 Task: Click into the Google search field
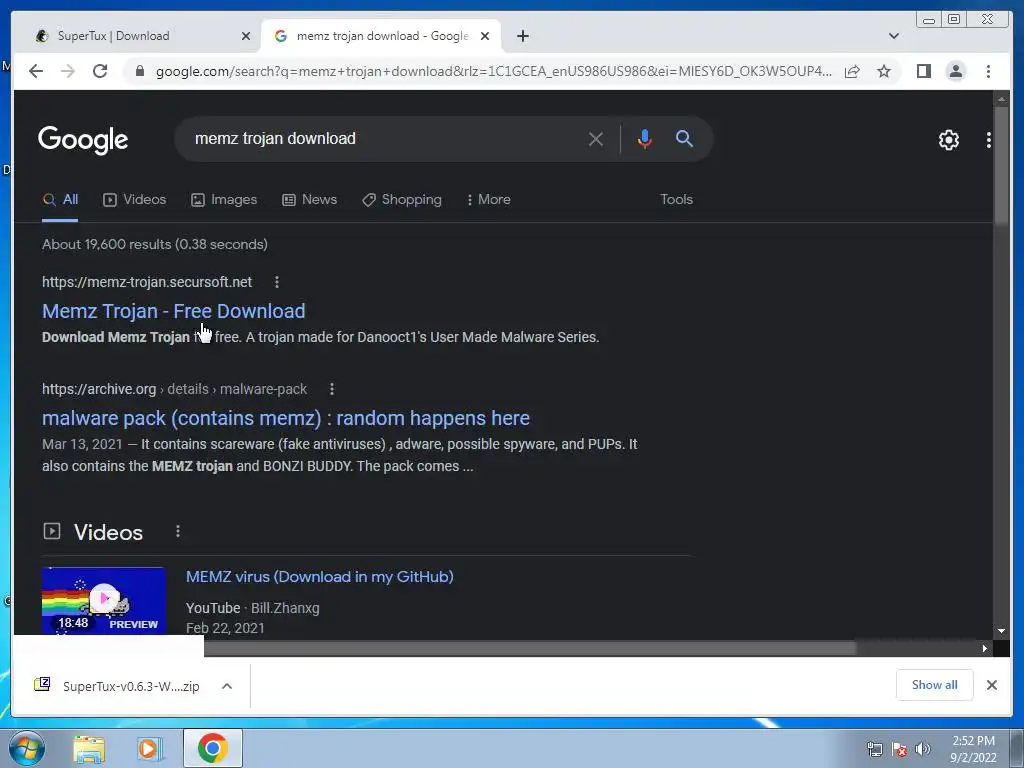tap(385, 139)
